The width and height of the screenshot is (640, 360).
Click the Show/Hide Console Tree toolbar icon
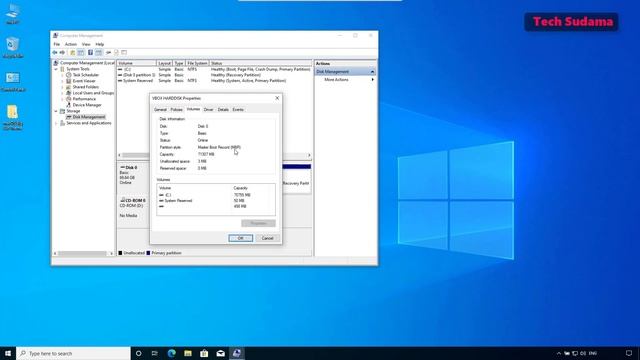tap(80, 52)
